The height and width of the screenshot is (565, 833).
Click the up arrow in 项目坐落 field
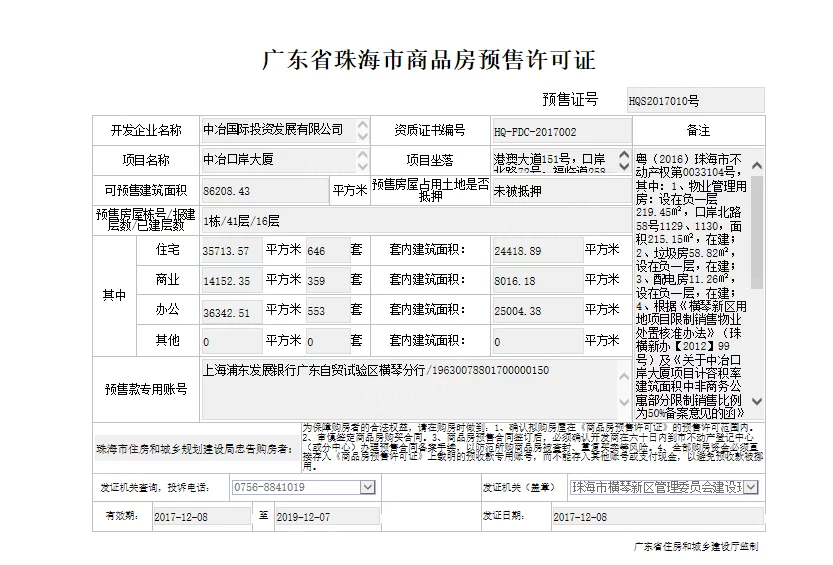624,155
